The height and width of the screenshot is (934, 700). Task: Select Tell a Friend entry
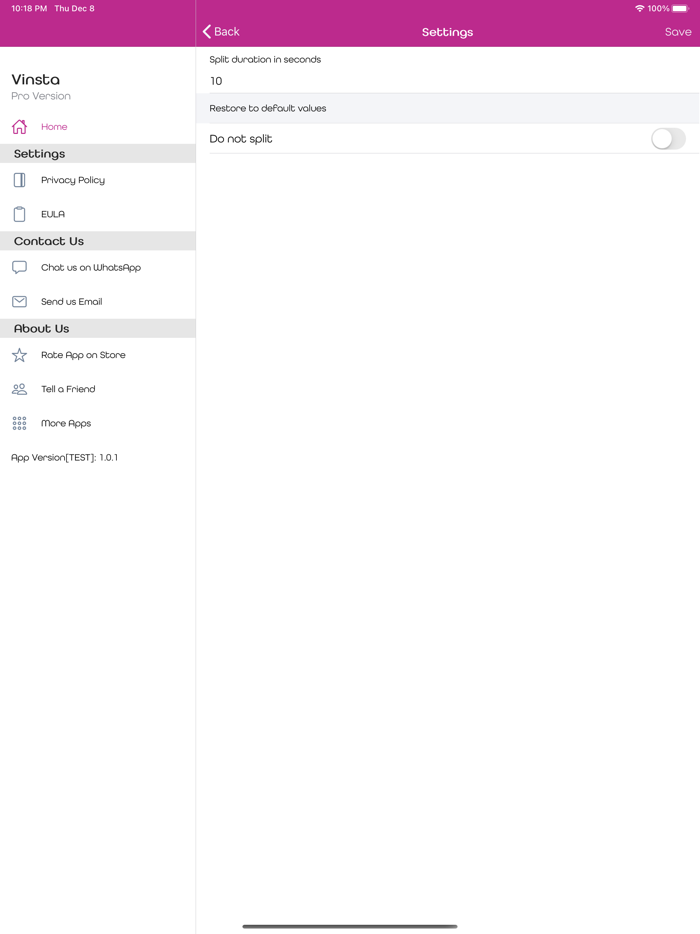[98, 389]
